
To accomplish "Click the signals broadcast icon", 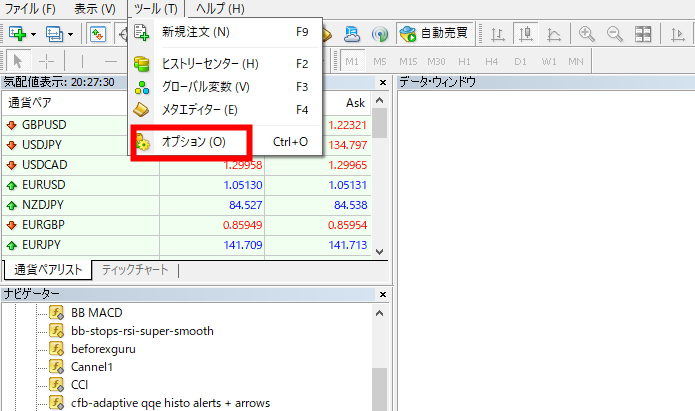I will tap(380, 34).
